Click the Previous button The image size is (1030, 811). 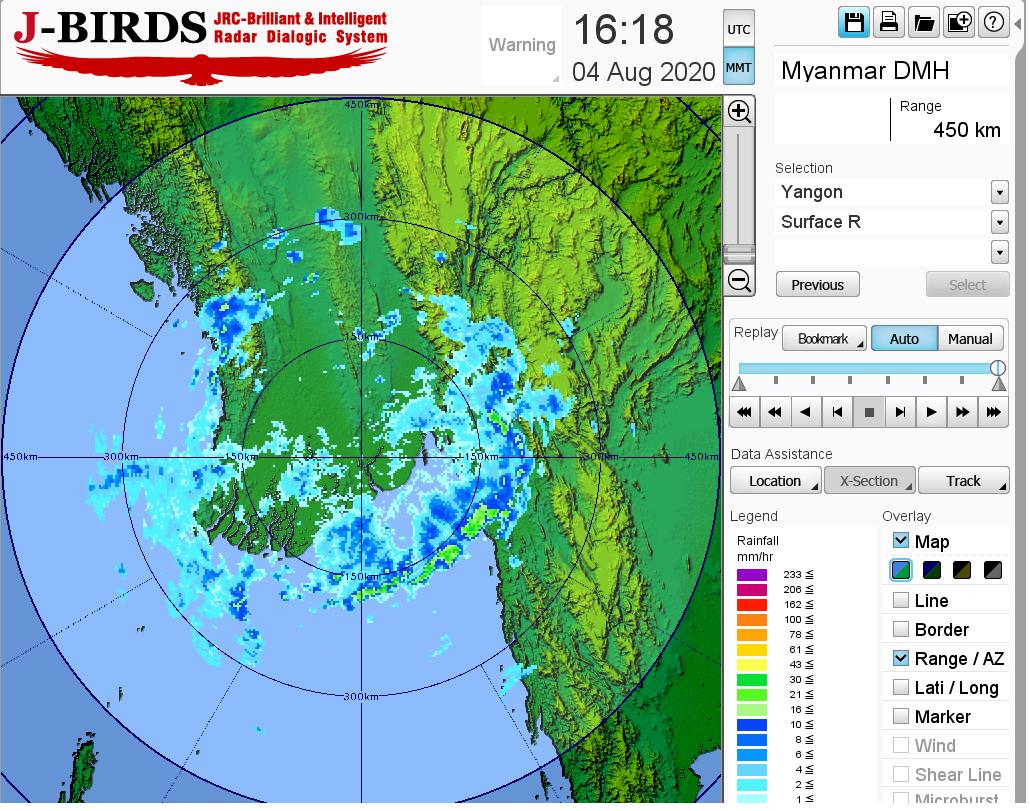click(817, 285)
